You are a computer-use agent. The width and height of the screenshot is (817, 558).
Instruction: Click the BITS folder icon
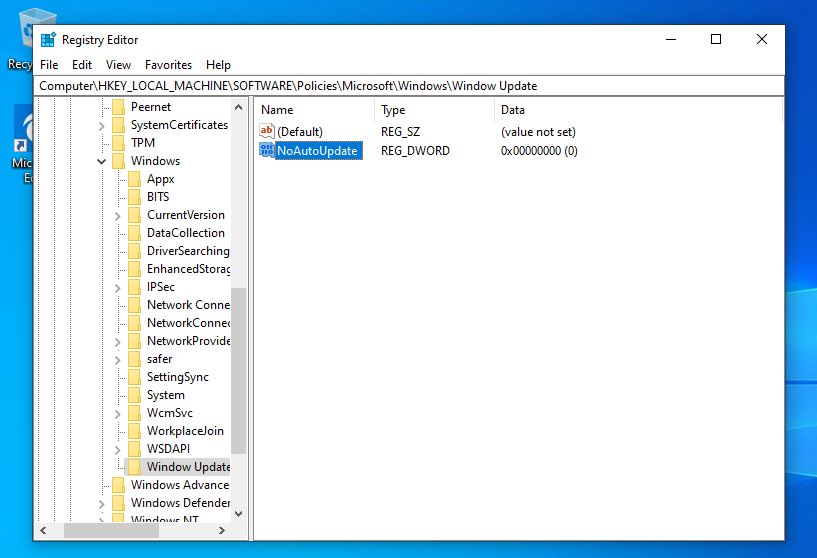134,197
